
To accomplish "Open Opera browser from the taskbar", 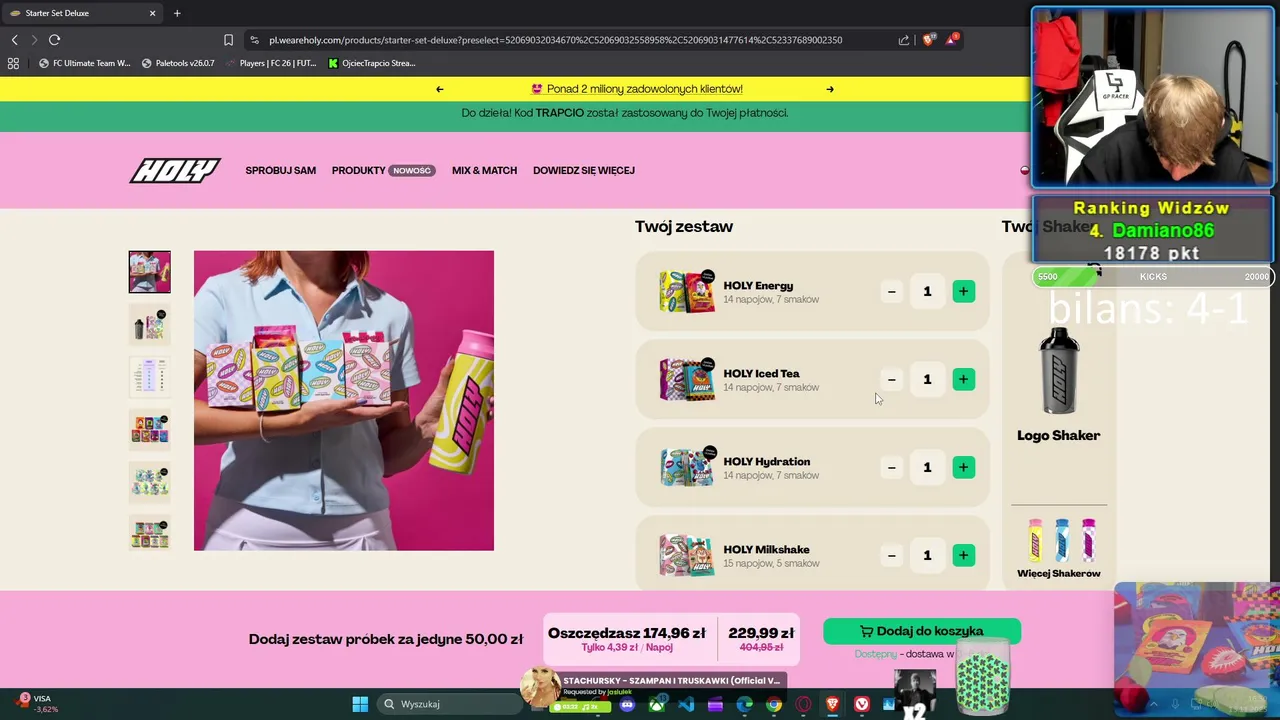I will (x=803, y=705).
